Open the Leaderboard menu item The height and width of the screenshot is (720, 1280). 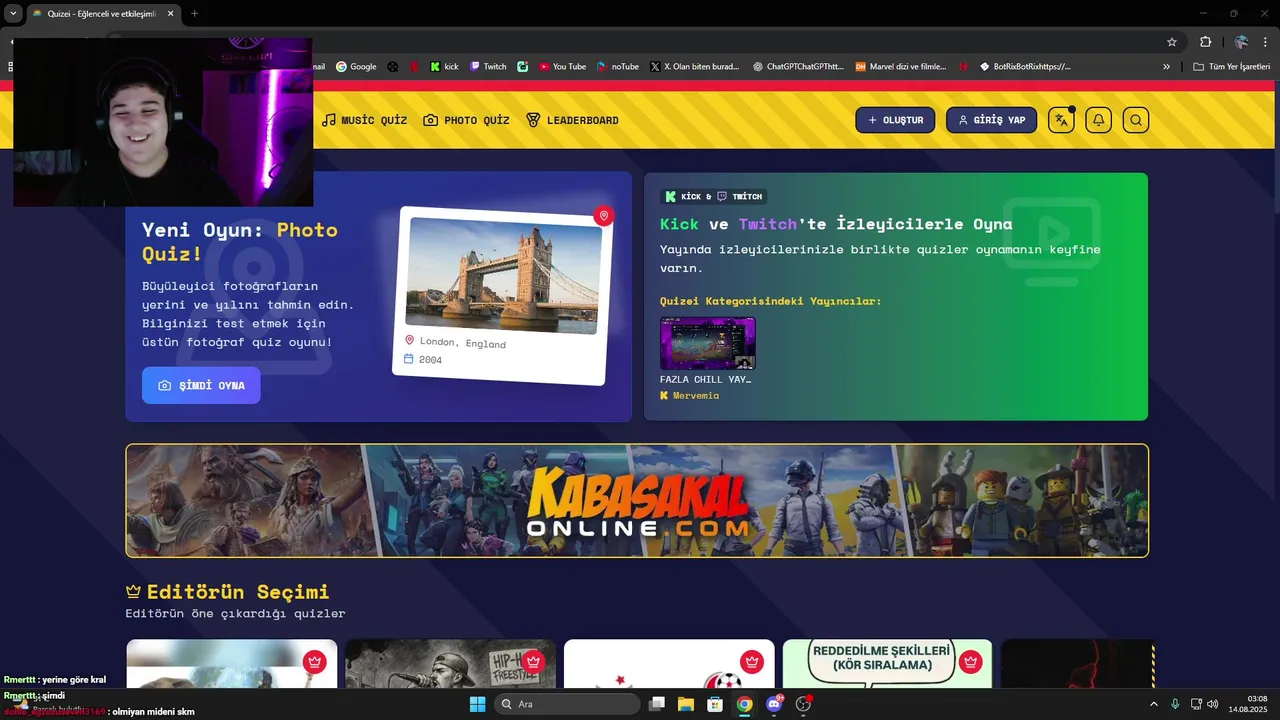coord(572,120)
